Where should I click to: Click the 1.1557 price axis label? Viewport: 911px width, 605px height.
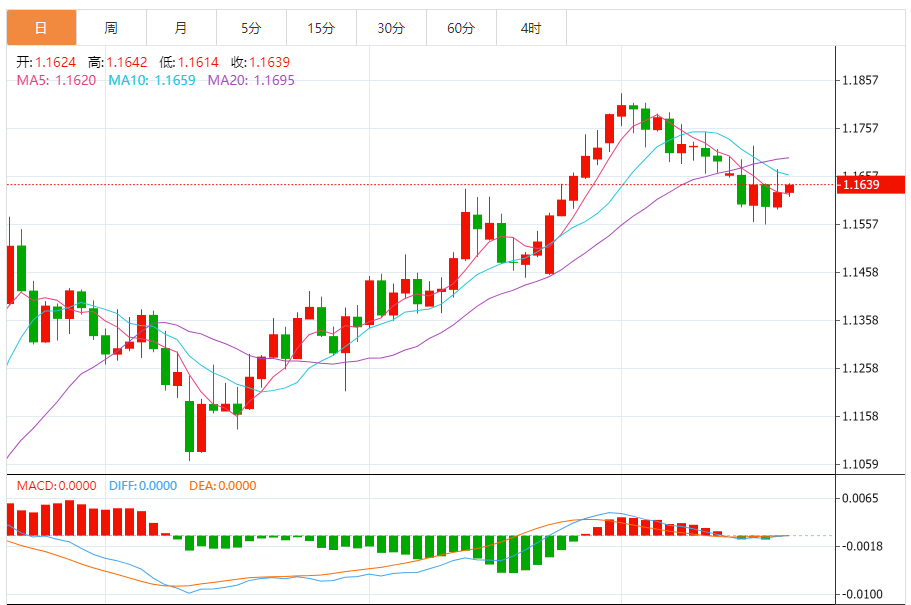pos(860,224)
